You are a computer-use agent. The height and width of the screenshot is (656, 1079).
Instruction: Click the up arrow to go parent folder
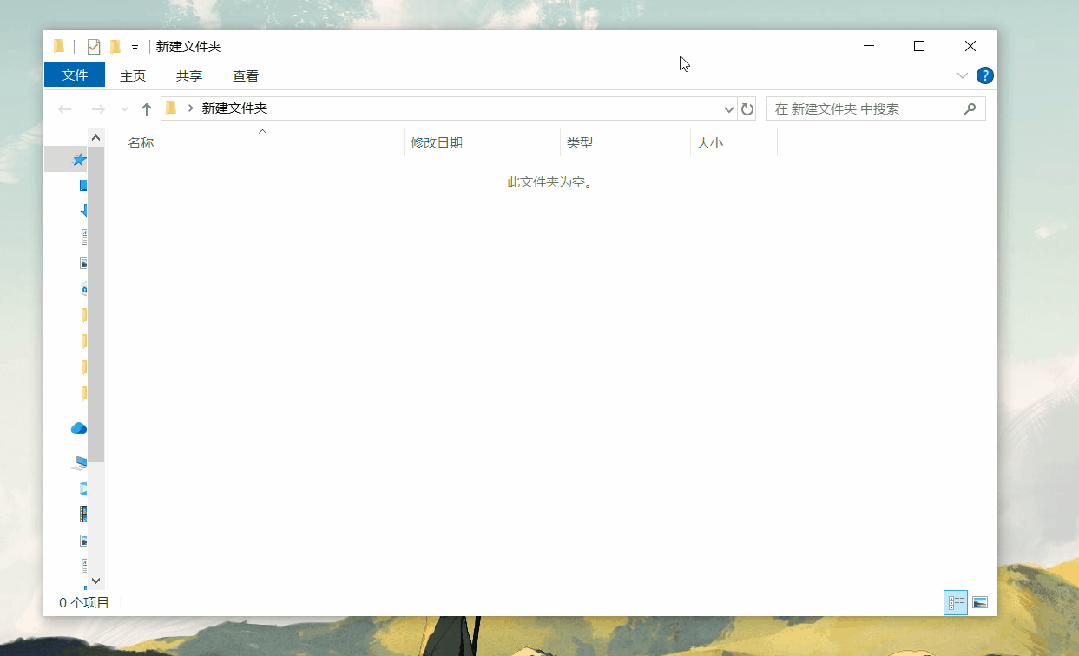[147, 108]
